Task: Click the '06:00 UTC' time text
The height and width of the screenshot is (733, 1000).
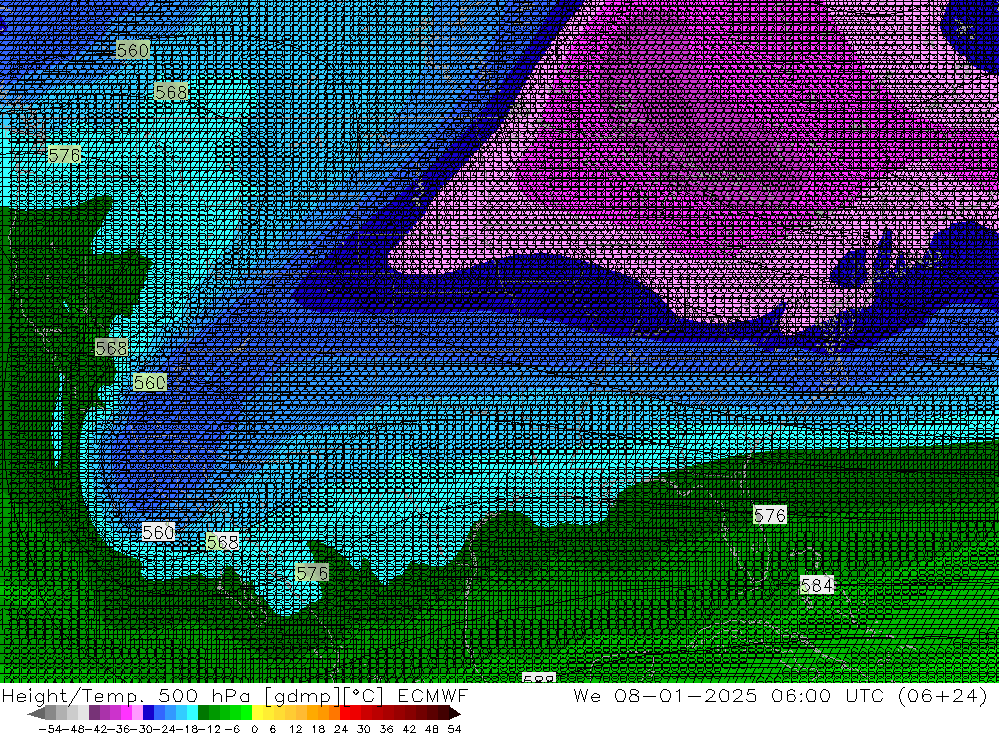Action: (x=828, y=695)
